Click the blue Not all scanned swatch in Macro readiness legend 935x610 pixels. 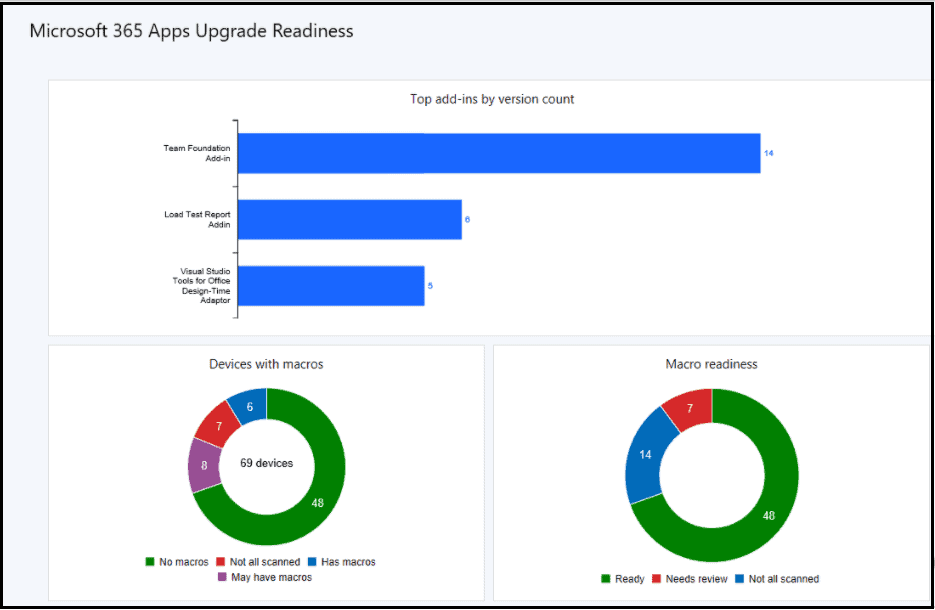[x=739, y=578]
